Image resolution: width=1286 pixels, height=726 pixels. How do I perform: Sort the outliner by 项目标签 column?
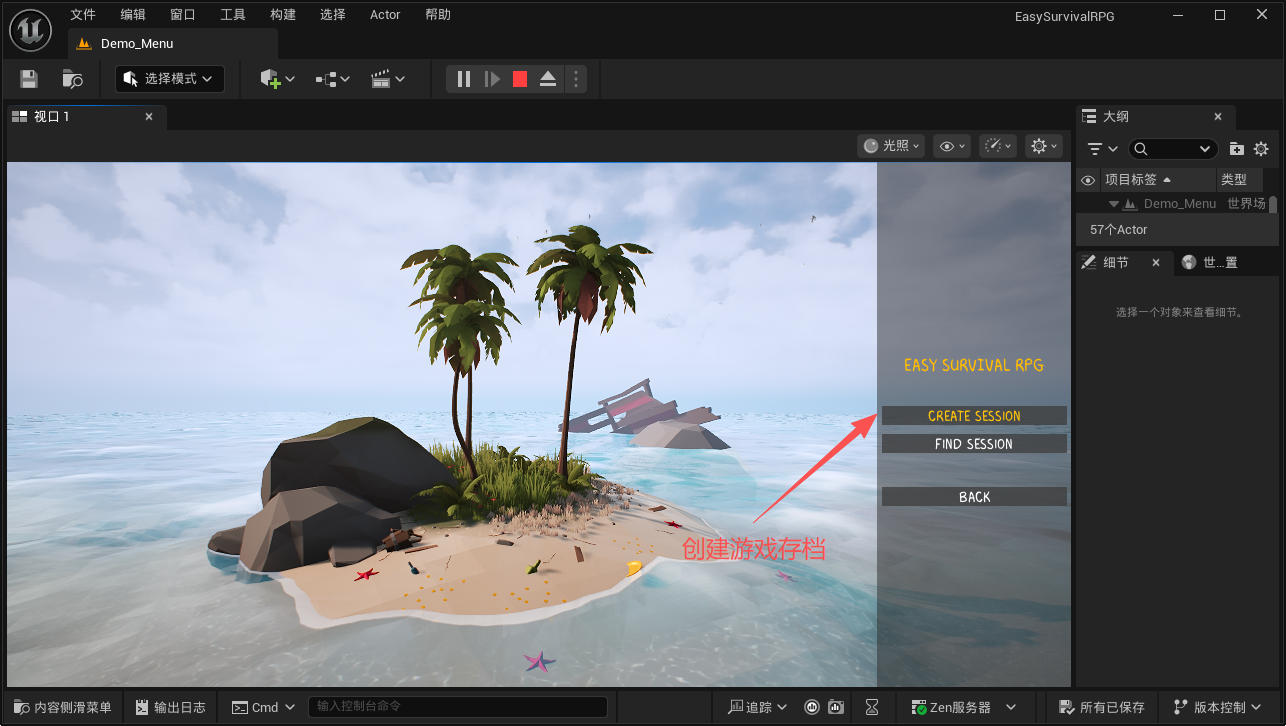click(1157, 180)
